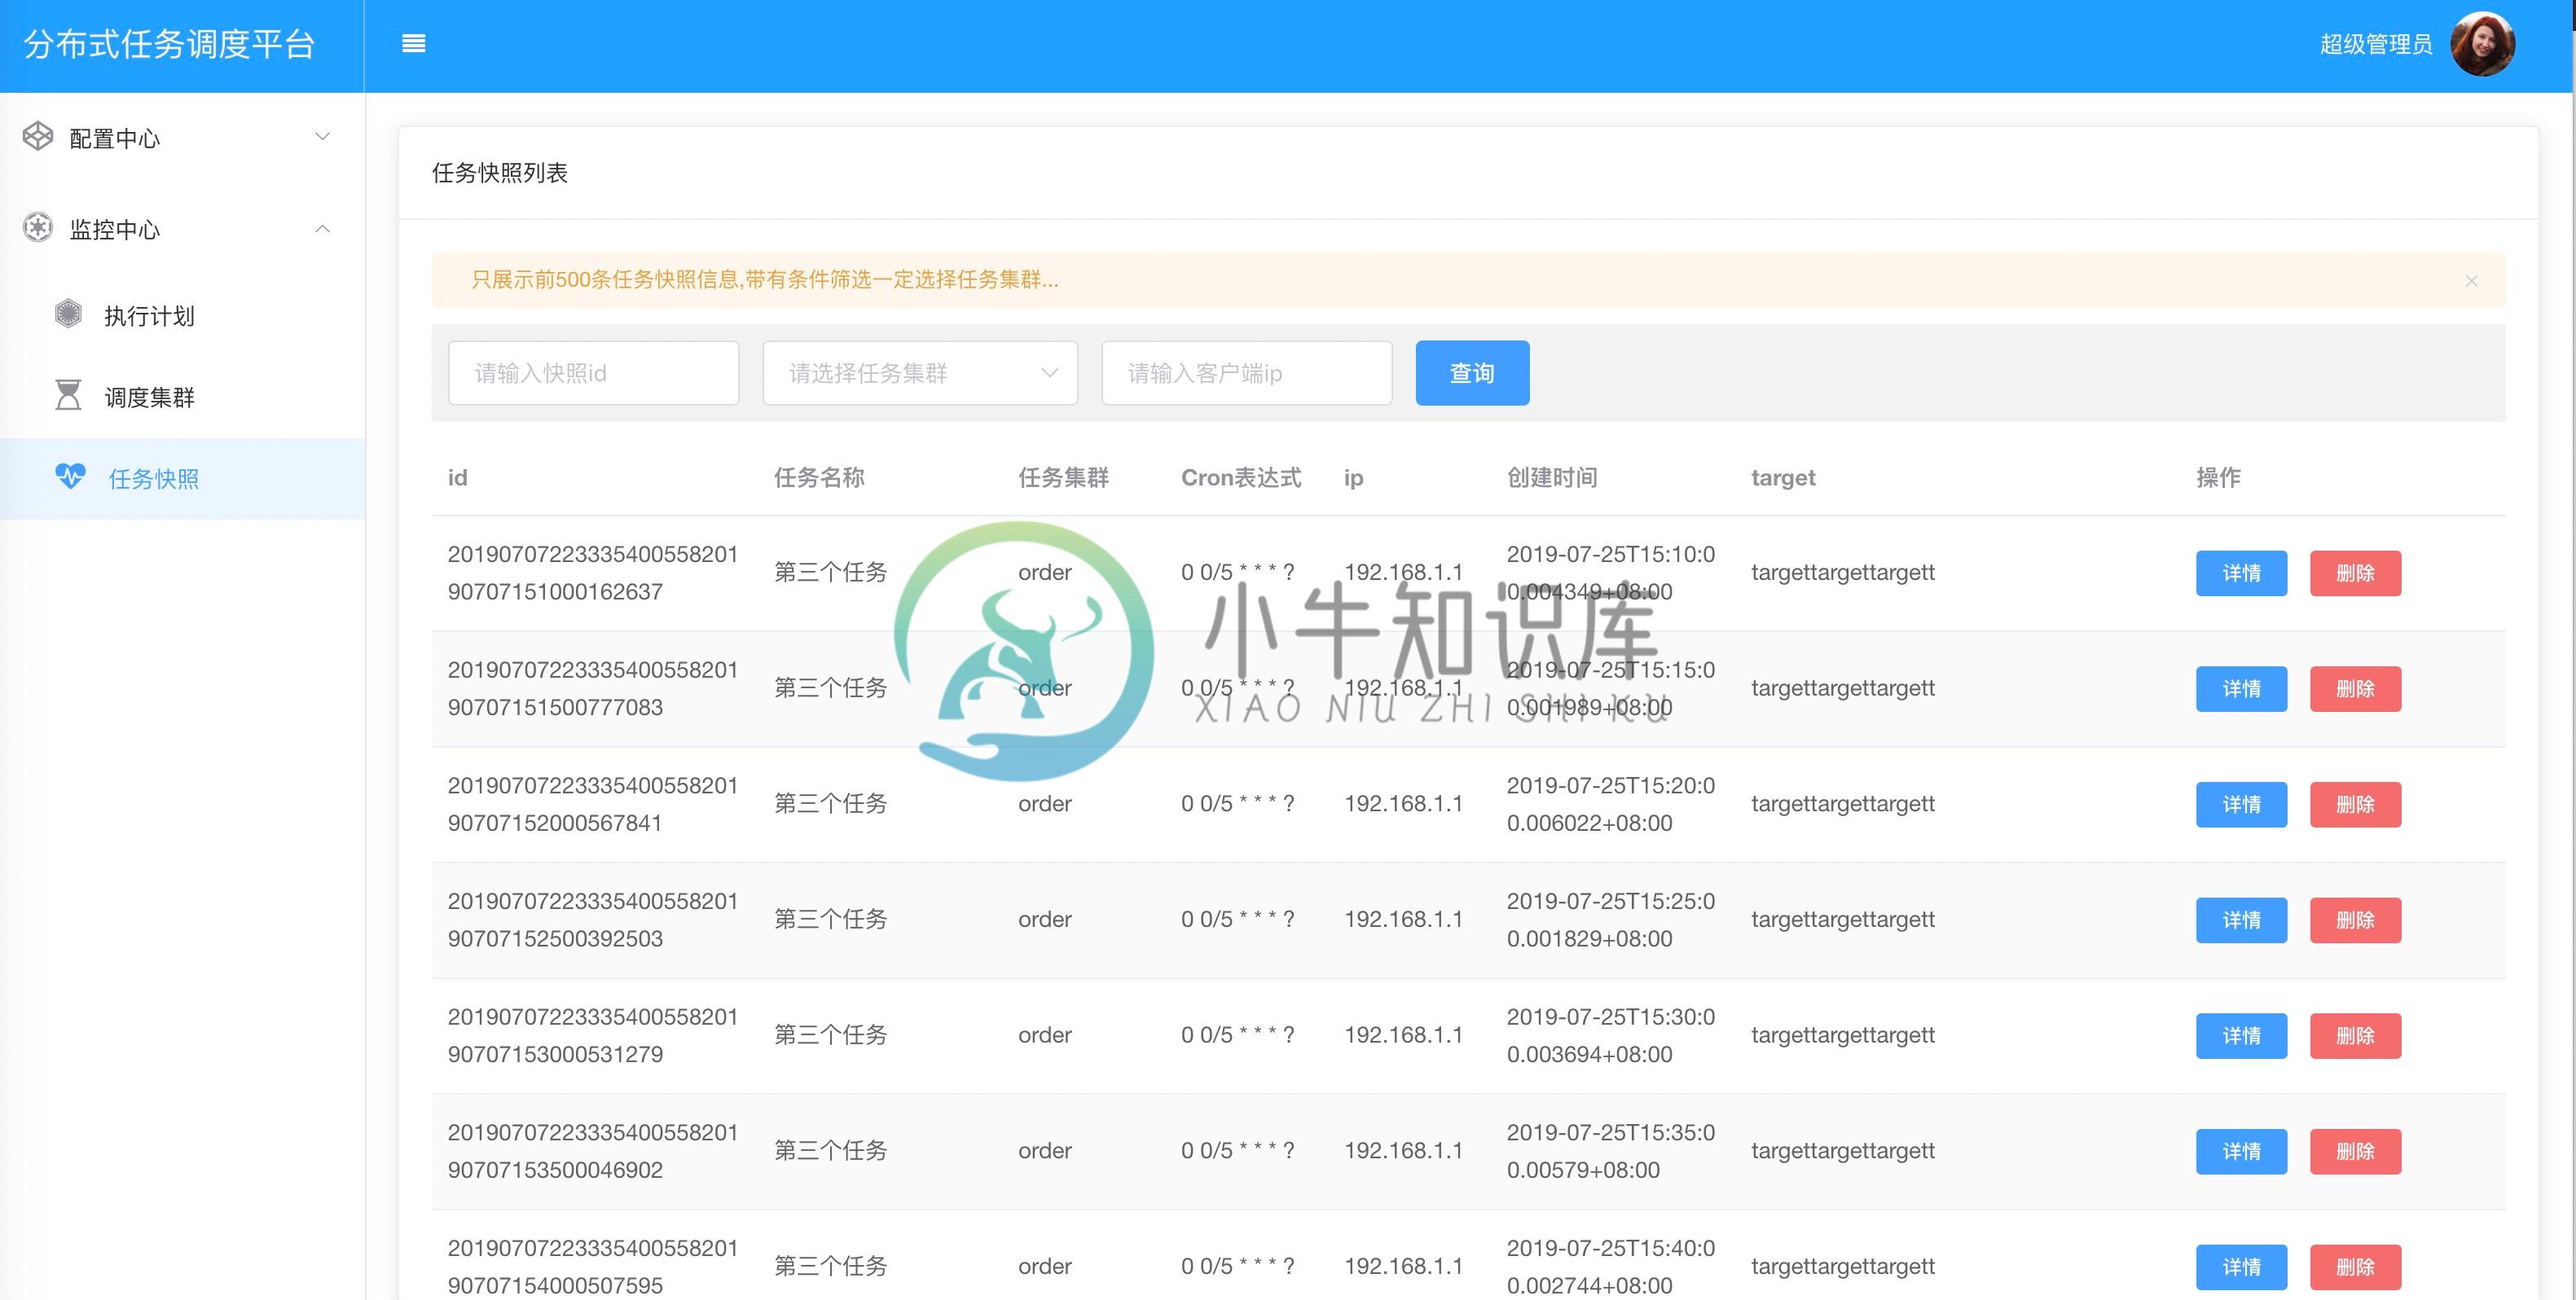Open 调度集群 menu item
The height and width of the screenshot is (1300, 2576).
182,397
